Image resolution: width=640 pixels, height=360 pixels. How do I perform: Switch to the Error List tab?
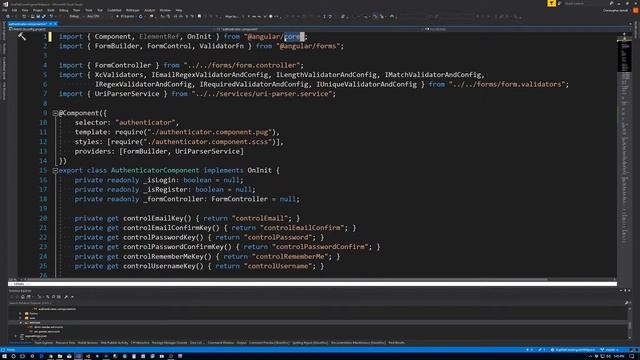click(x=197, y=343)
